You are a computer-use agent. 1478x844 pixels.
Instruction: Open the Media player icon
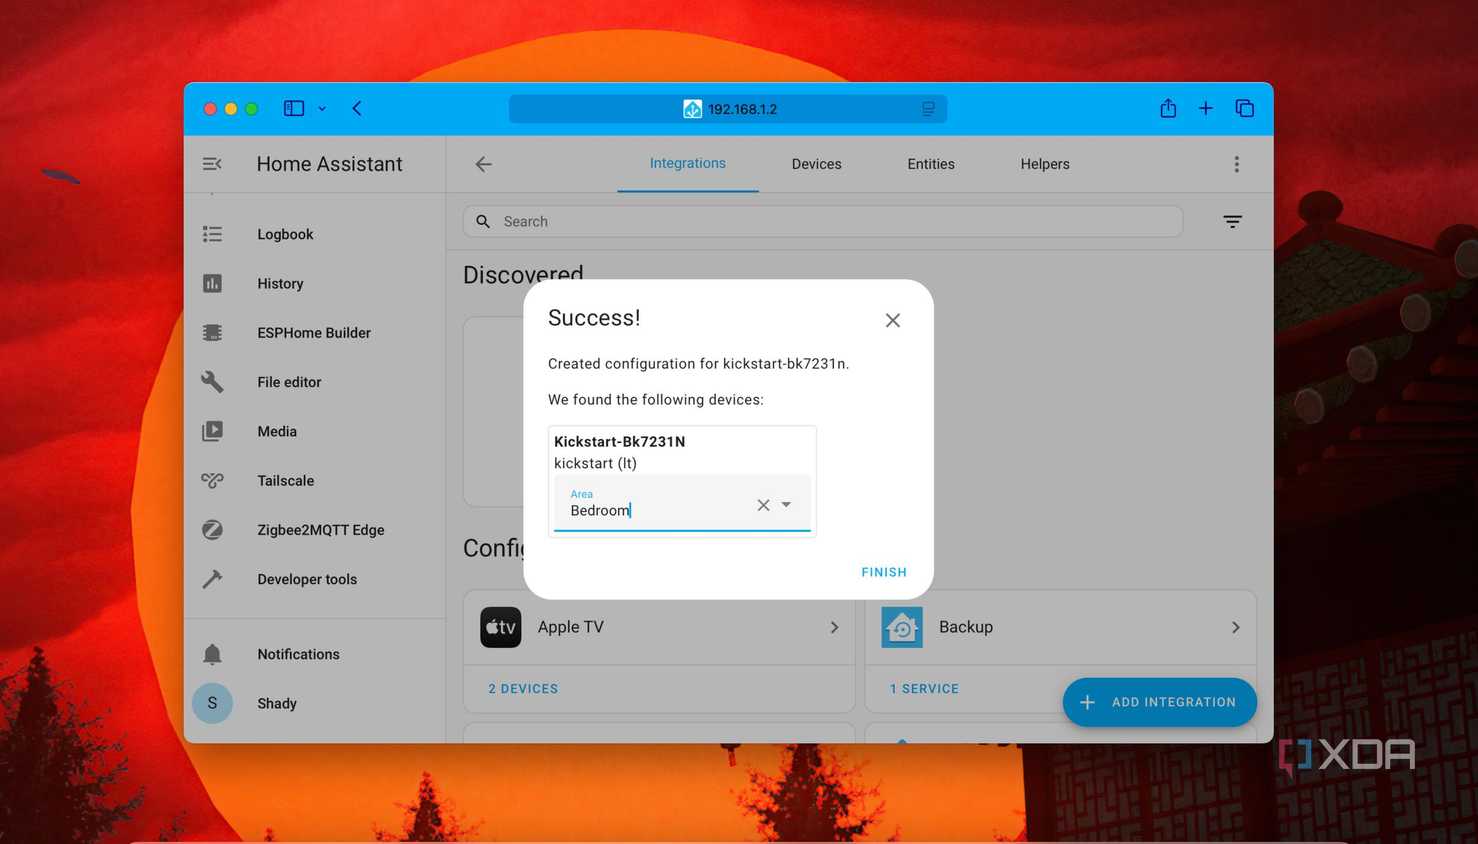point(212,431)
